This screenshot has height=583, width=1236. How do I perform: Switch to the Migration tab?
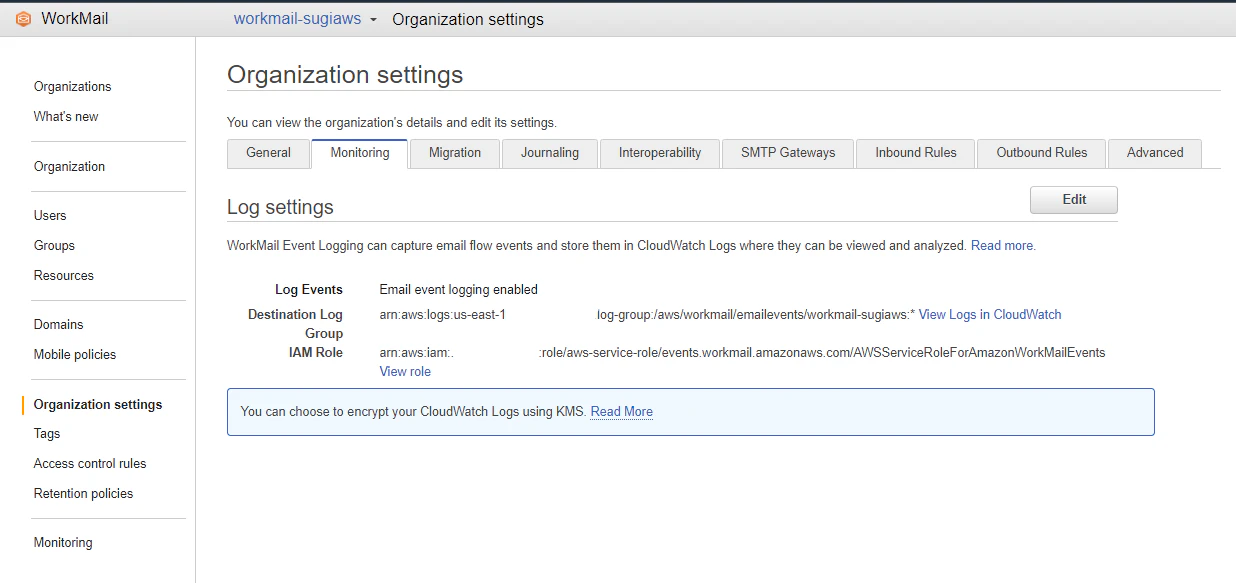point(455,153)
